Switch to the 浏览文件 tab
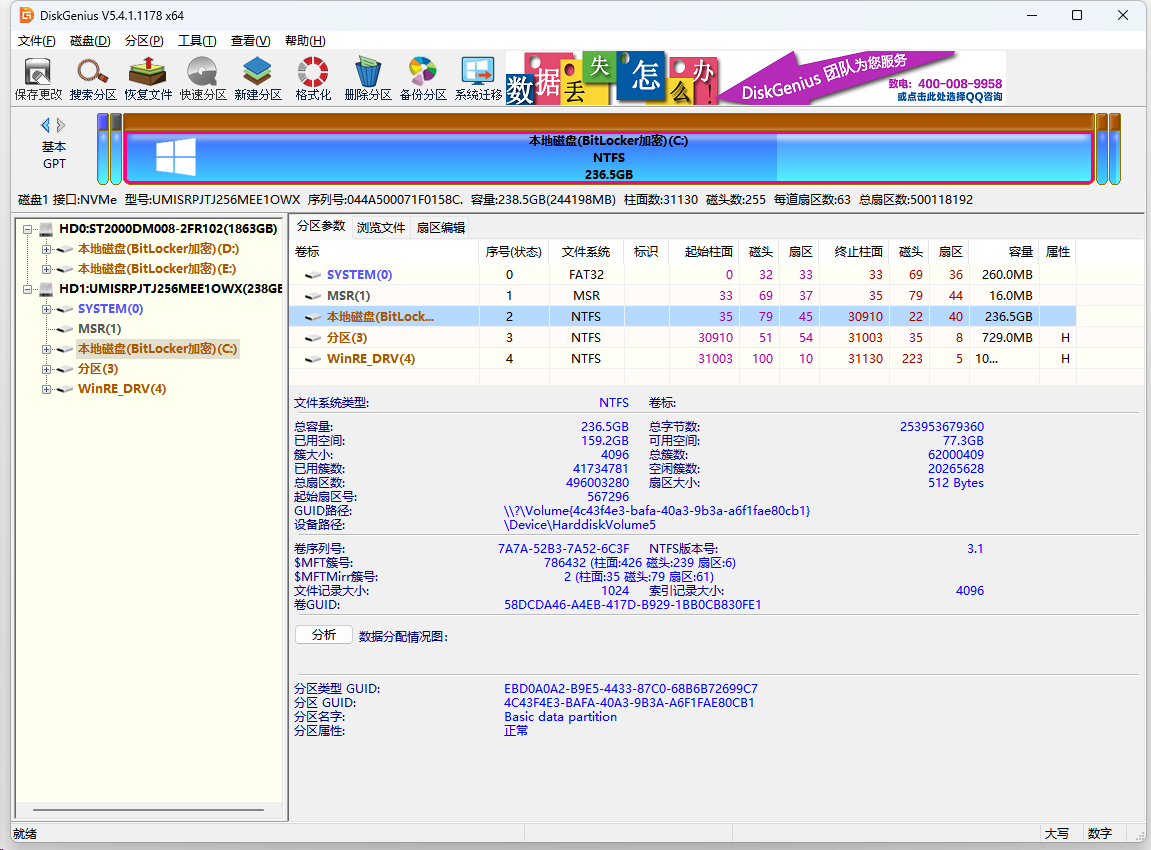 (x=380, y=228)
